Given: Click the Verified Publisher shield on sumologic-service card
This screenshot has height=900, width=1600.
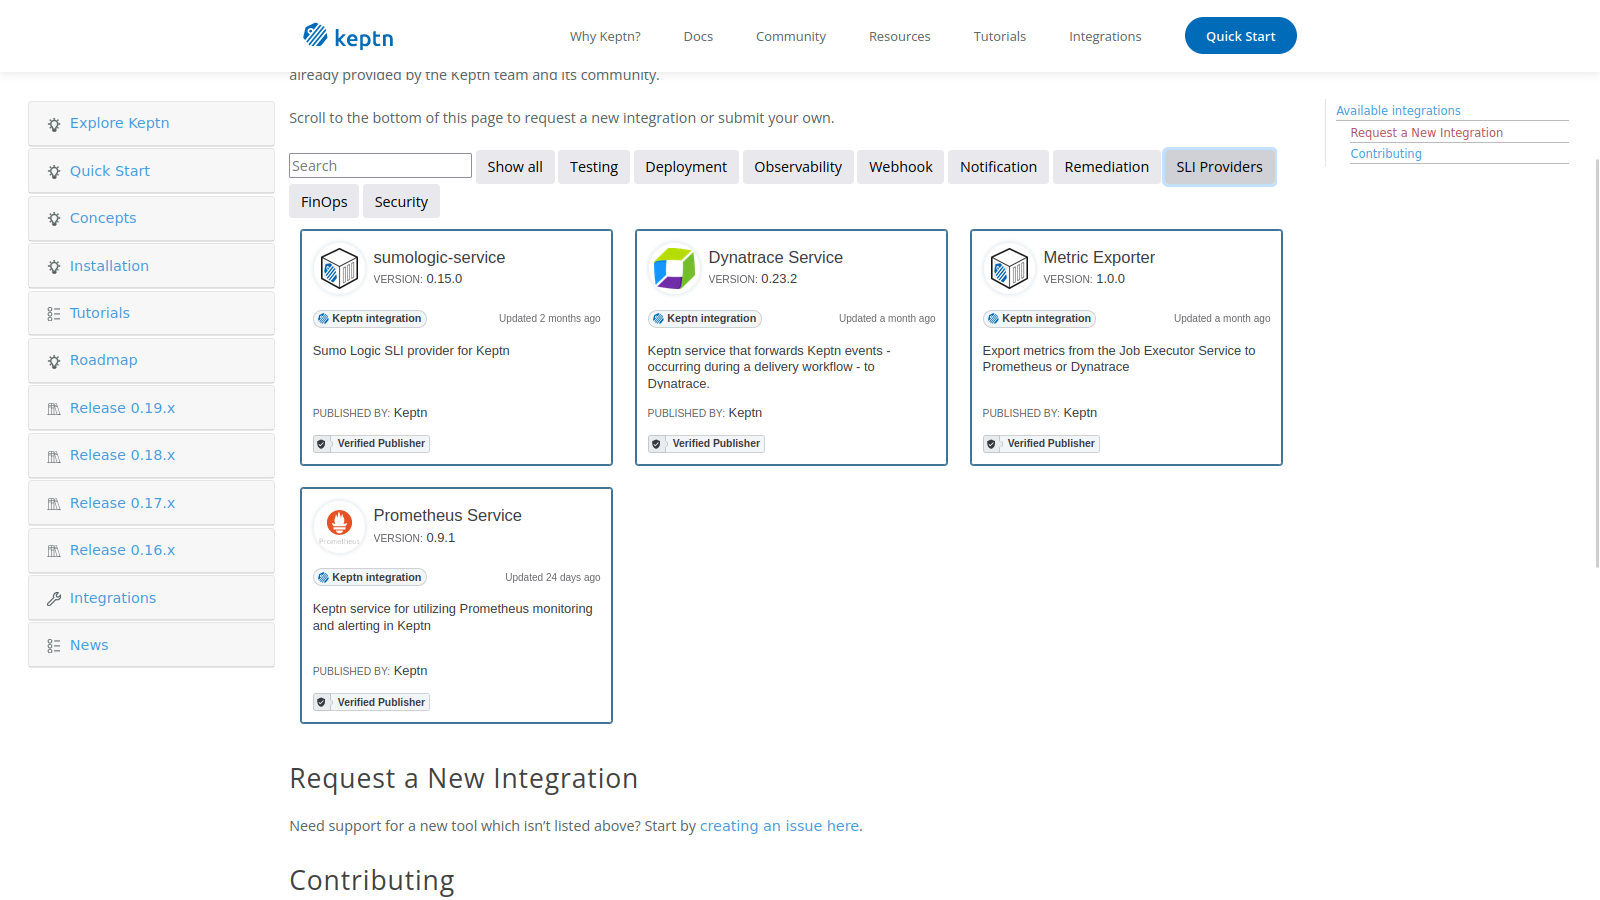Looking at the screenshot, I should click(x=321, y=444).
